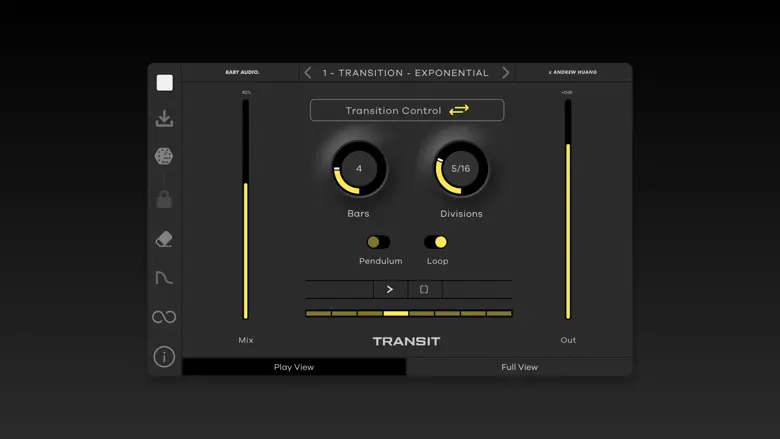Click the Out label
Viewport: 780px width, 439px height.
568,340
